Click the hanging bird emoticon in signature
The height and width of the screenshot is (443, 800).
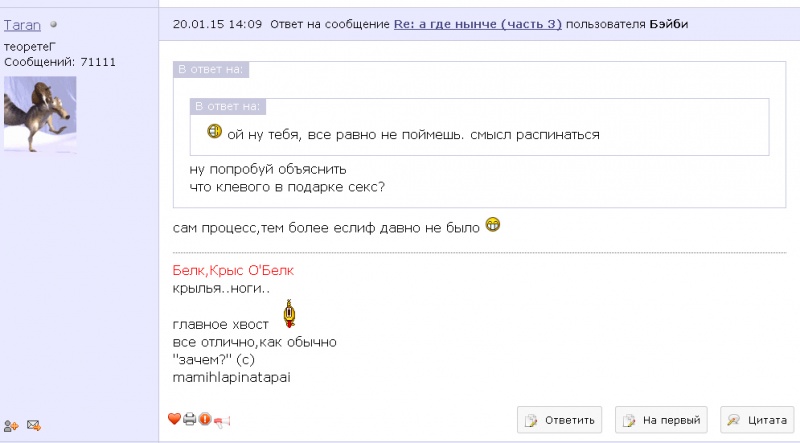click(x=290, y=313)
